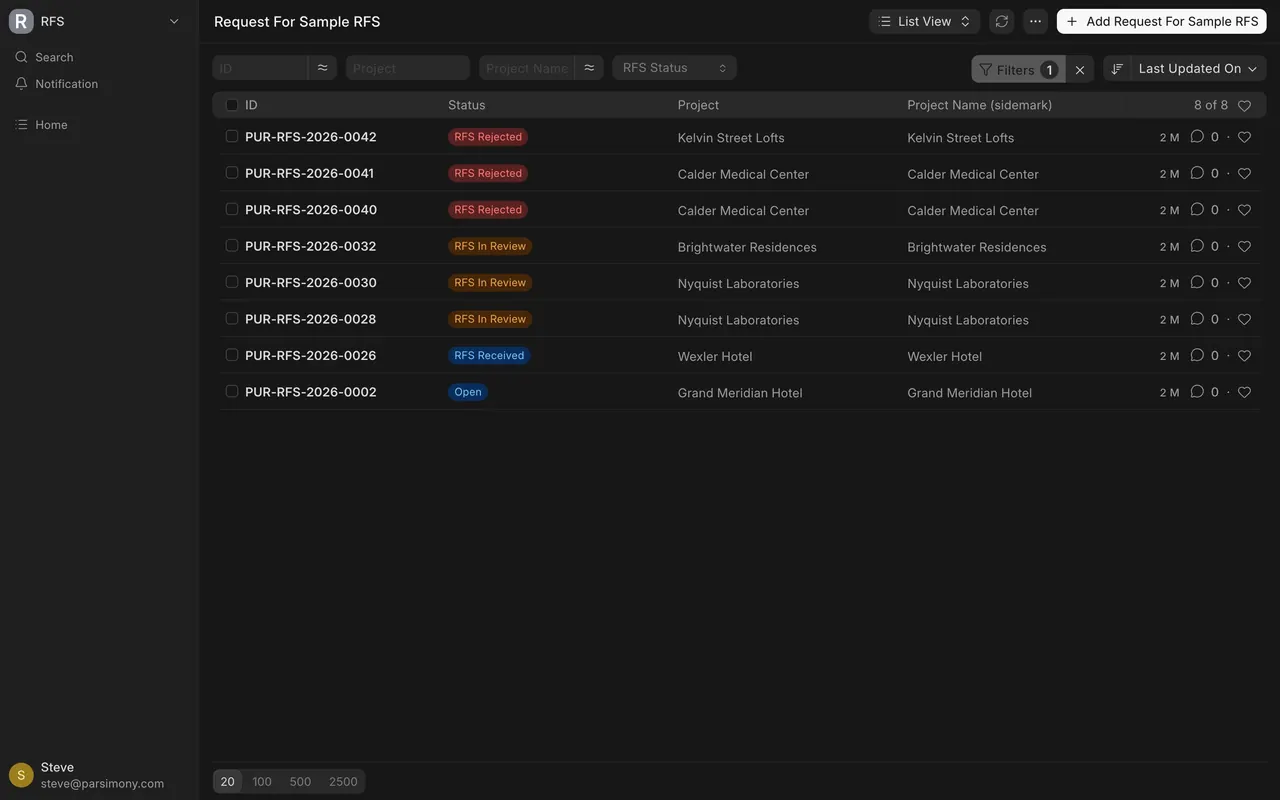Like the PUR-RFS-2026-0042 row heart
Viewport: 1280px width, 800px height.
point(1244,137)
